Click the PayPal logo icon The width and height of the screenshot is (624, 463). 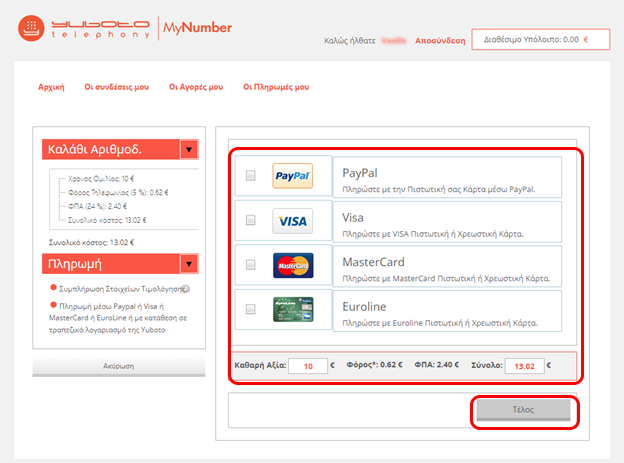[292, 176]
